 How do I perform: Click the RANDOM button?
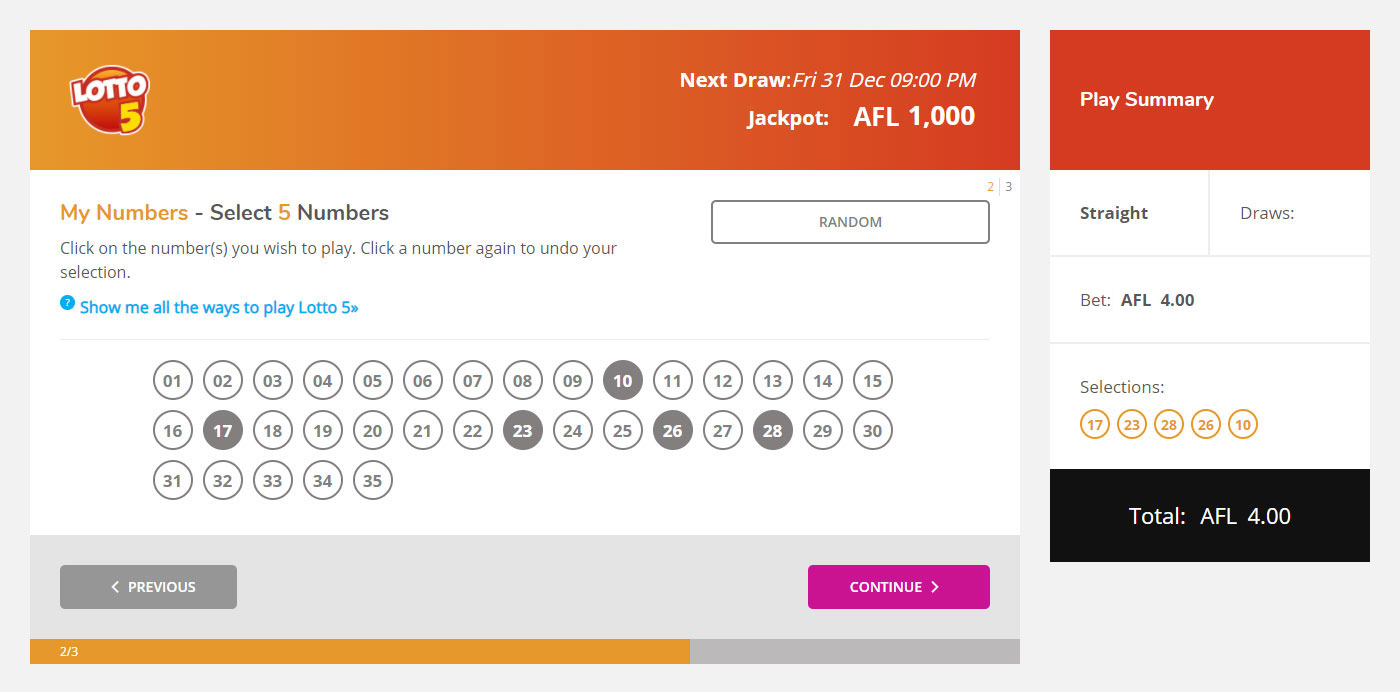tap(850, 222)
